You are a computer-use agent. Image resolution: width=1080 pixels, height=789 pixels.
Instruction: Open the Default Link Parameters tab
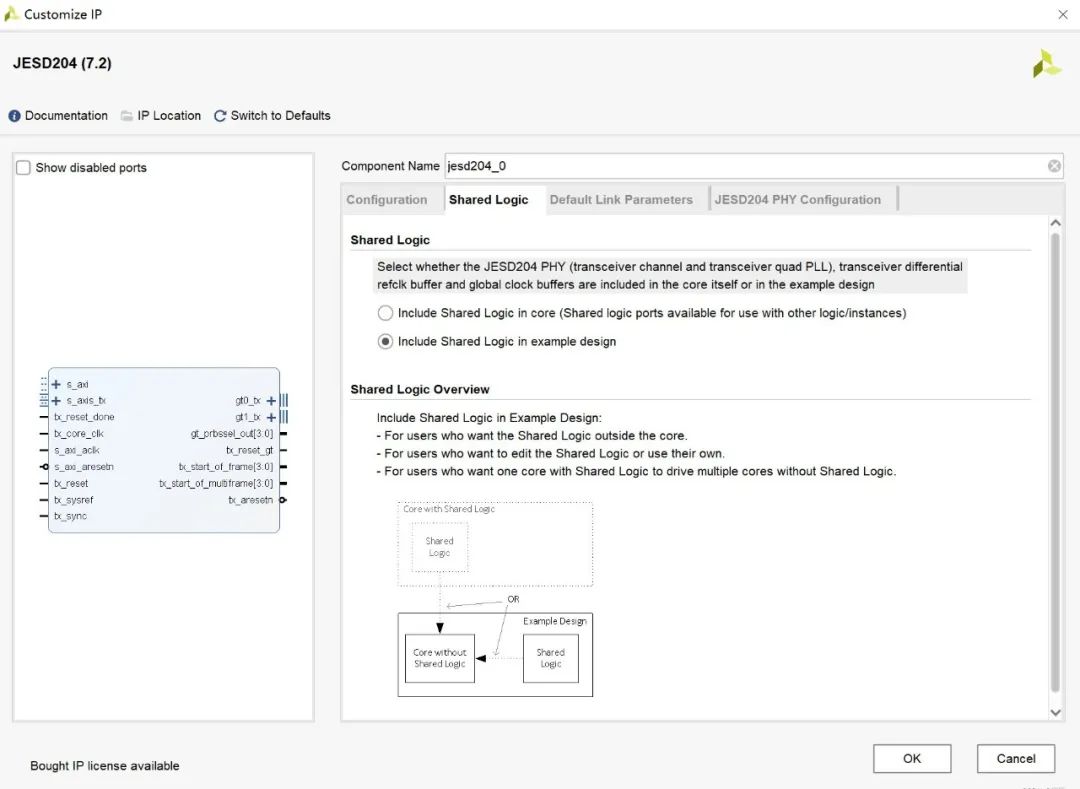(x=621, y=200)
